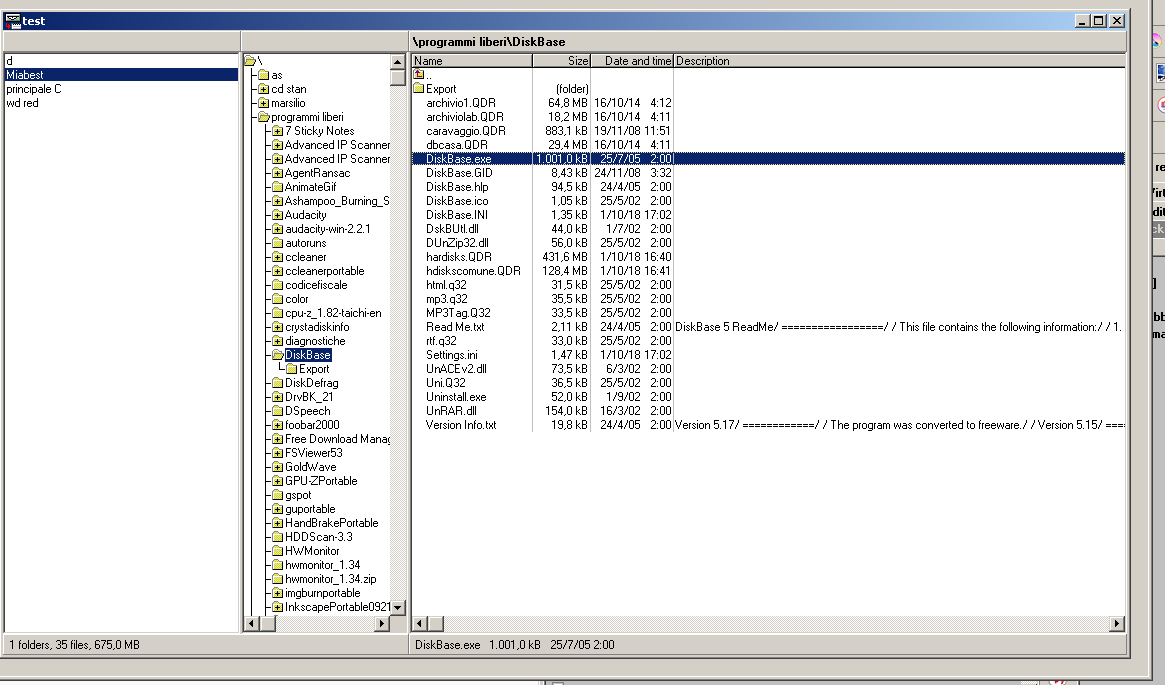Expand the GPU-ZPortable folder
The image size is (1165, 685).
click(278, 481)
